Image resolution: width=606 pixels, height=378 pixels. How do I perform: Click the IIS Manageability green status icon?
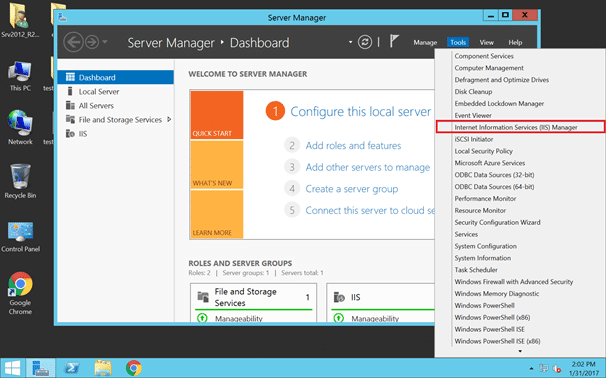339,318
